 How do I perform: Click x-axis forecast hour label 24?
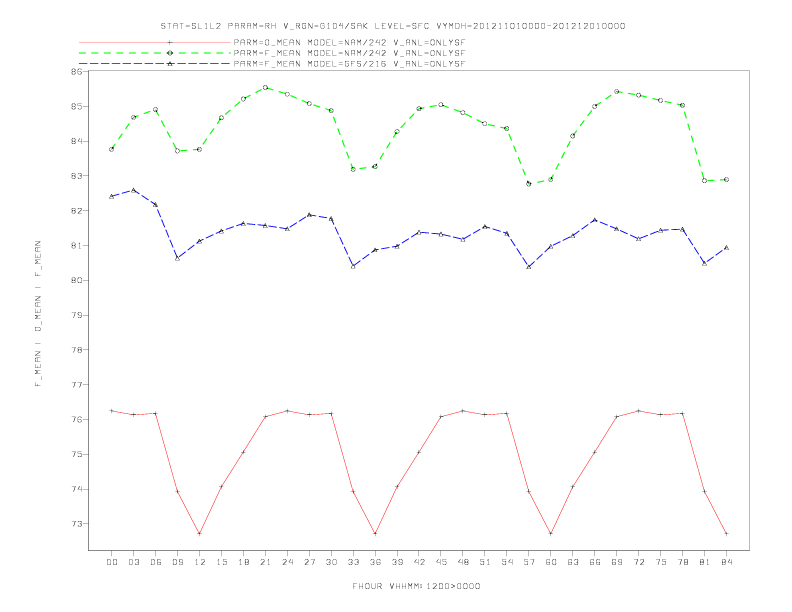coord(287,562)
